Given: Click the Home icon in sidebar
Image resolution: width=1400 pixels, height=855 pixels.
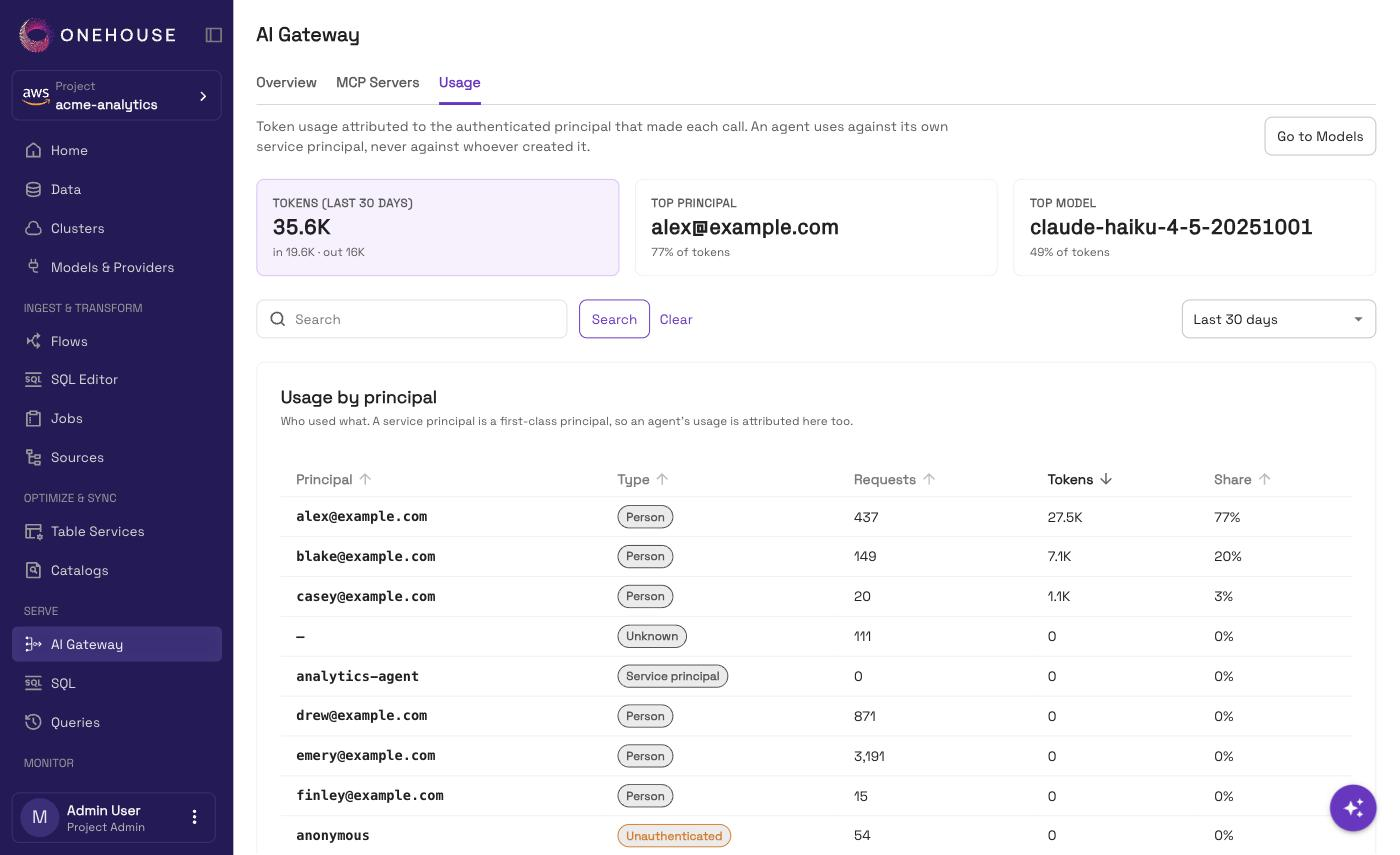Looking at the screenshot, I should [33, 150].
